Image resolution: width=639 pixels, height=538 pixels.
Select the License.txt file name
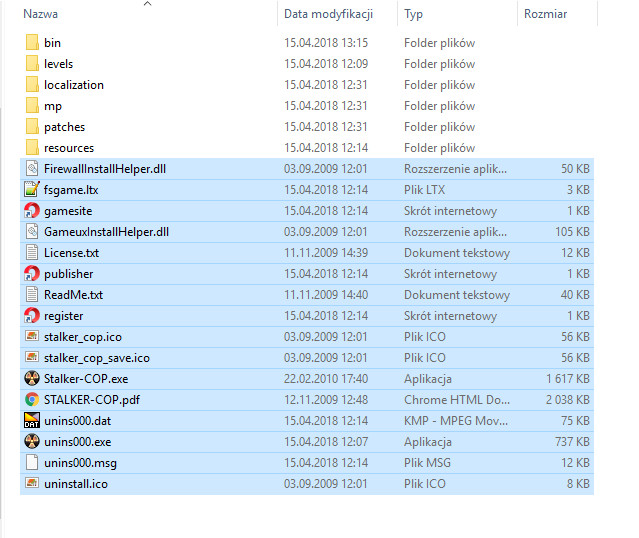tap(71, 253)
